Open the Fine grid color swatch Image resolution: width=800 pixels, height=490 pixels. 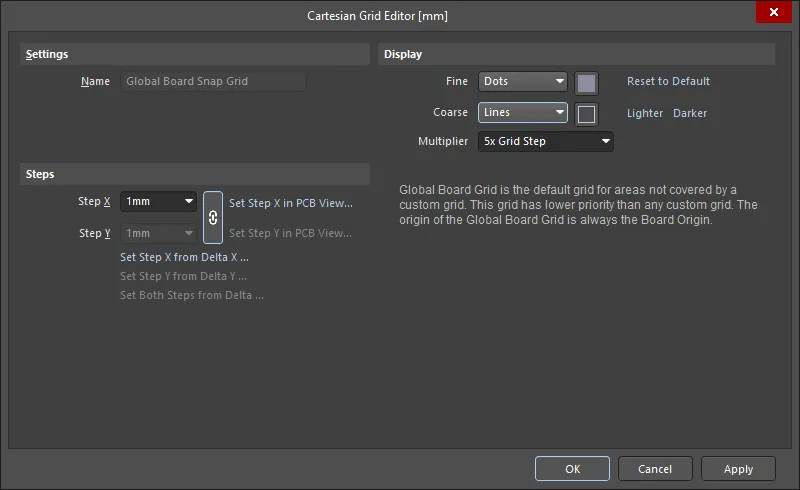pos(586,83)
